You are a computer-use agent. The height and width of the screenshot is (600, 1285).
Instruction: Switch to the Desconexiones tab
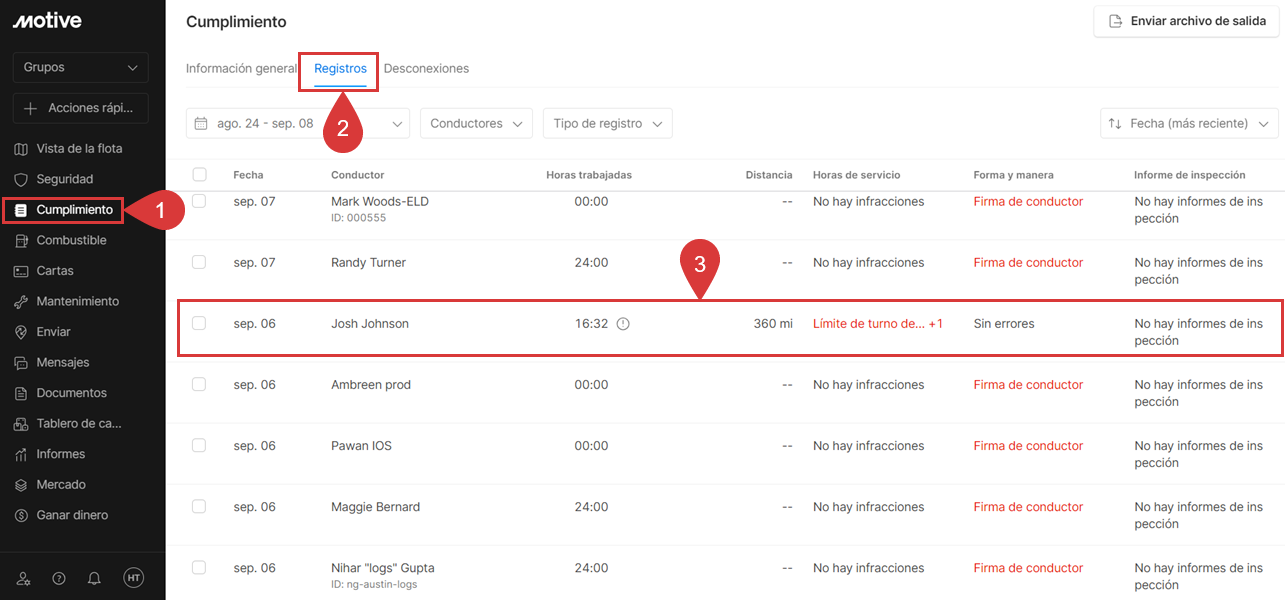[x=426, y=69]
